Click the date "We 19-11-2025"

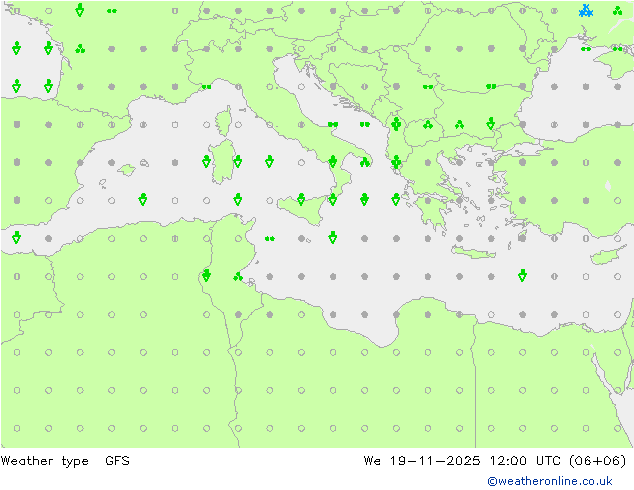pyautogui.click(x=422, y=461)
